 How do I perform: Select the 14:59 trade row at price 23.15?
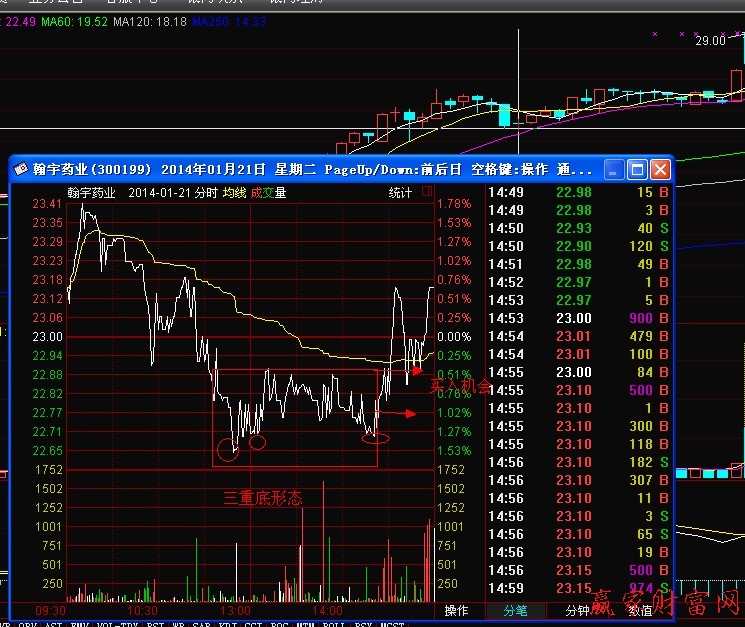click(578, 588)
